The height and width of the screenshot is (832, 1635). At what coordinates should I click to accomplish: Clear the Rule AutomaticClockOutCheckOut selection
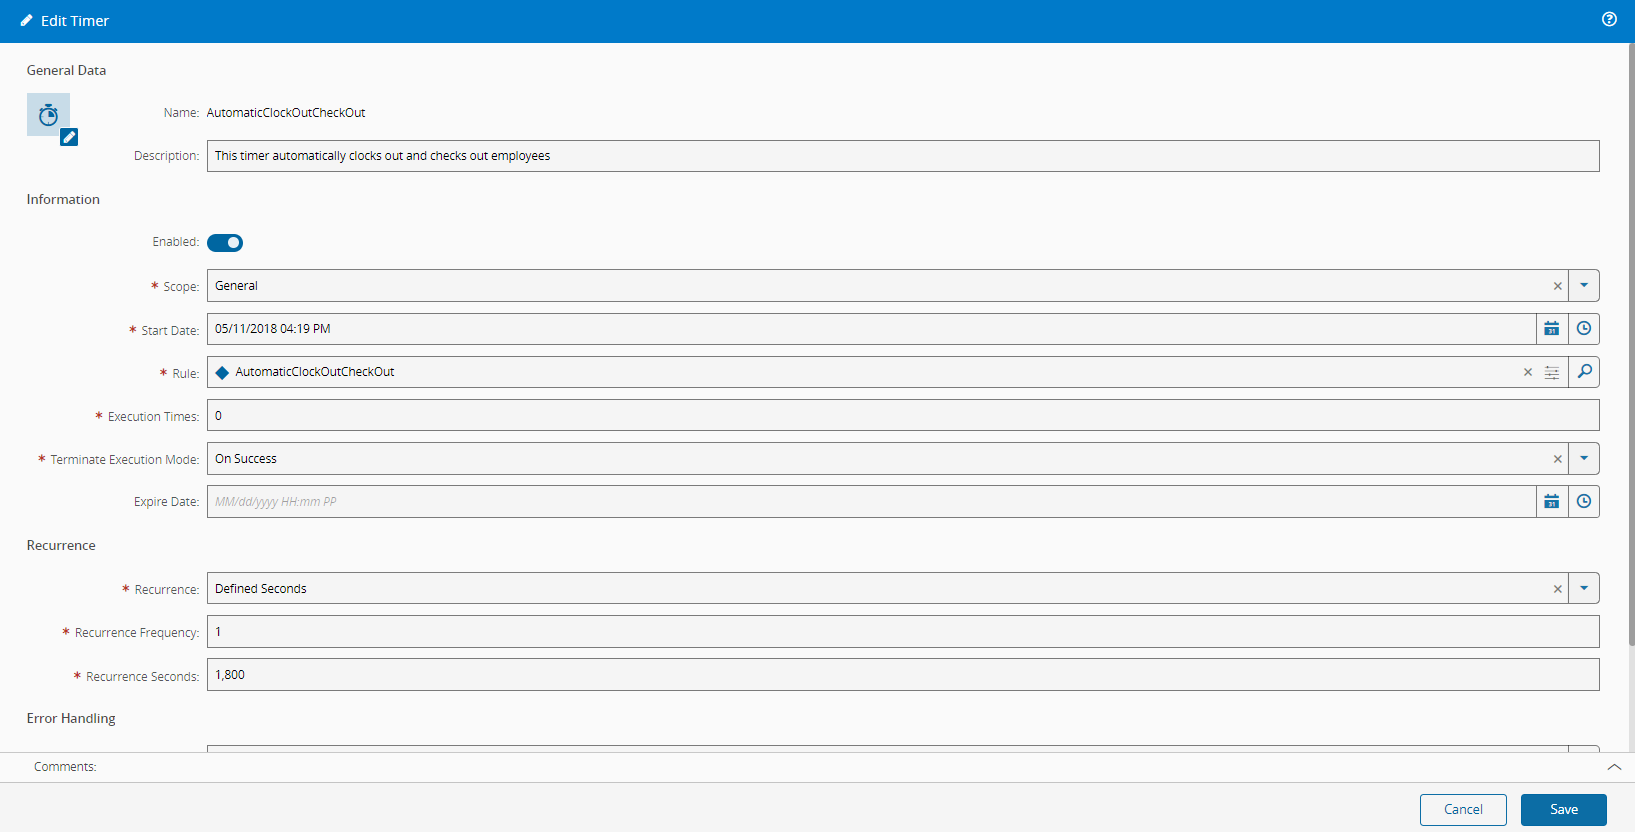pos(1527,372)
